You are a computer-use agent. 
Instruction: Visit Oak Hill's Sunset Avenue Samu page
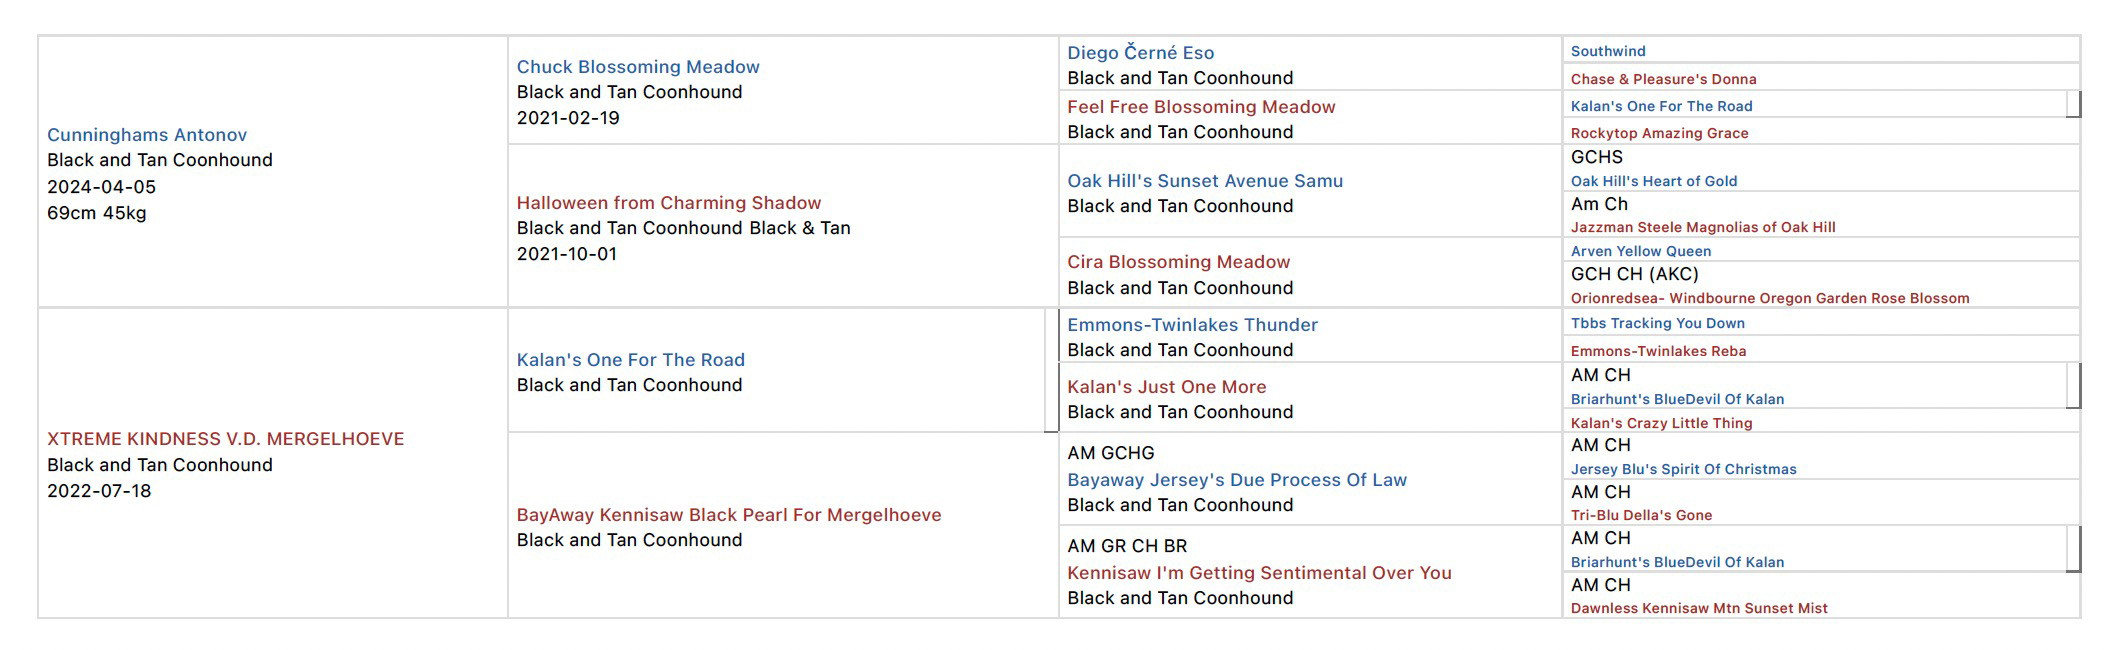[x=1204, y=181]
